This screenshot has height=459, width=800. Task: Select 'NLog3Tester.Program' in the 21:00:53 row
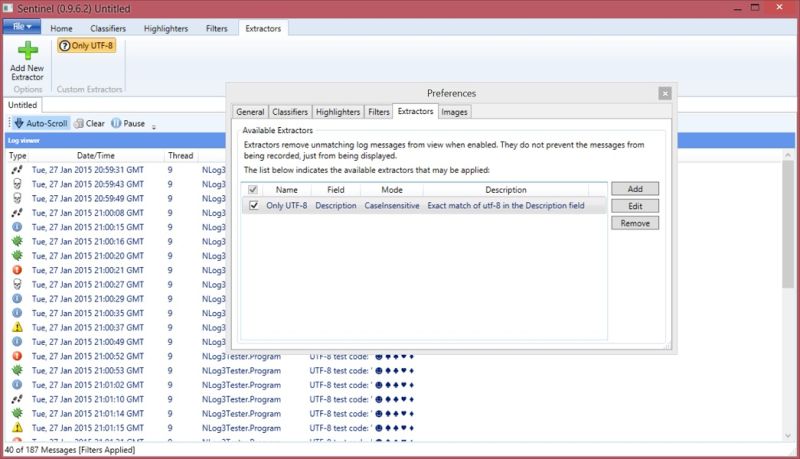click(241, 371)
